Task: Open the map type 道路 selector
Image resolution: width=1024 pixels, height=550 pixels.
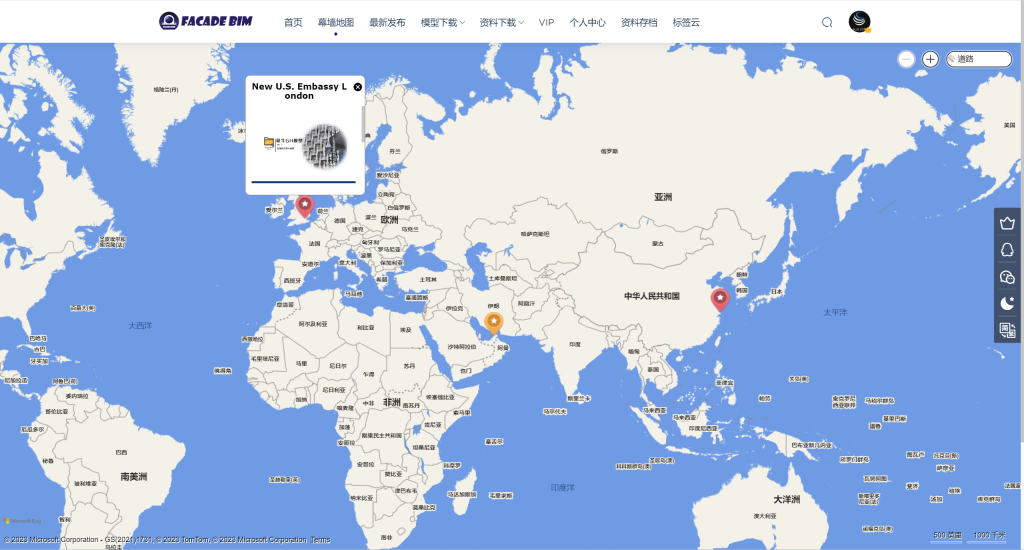Action: click(979, 59)
